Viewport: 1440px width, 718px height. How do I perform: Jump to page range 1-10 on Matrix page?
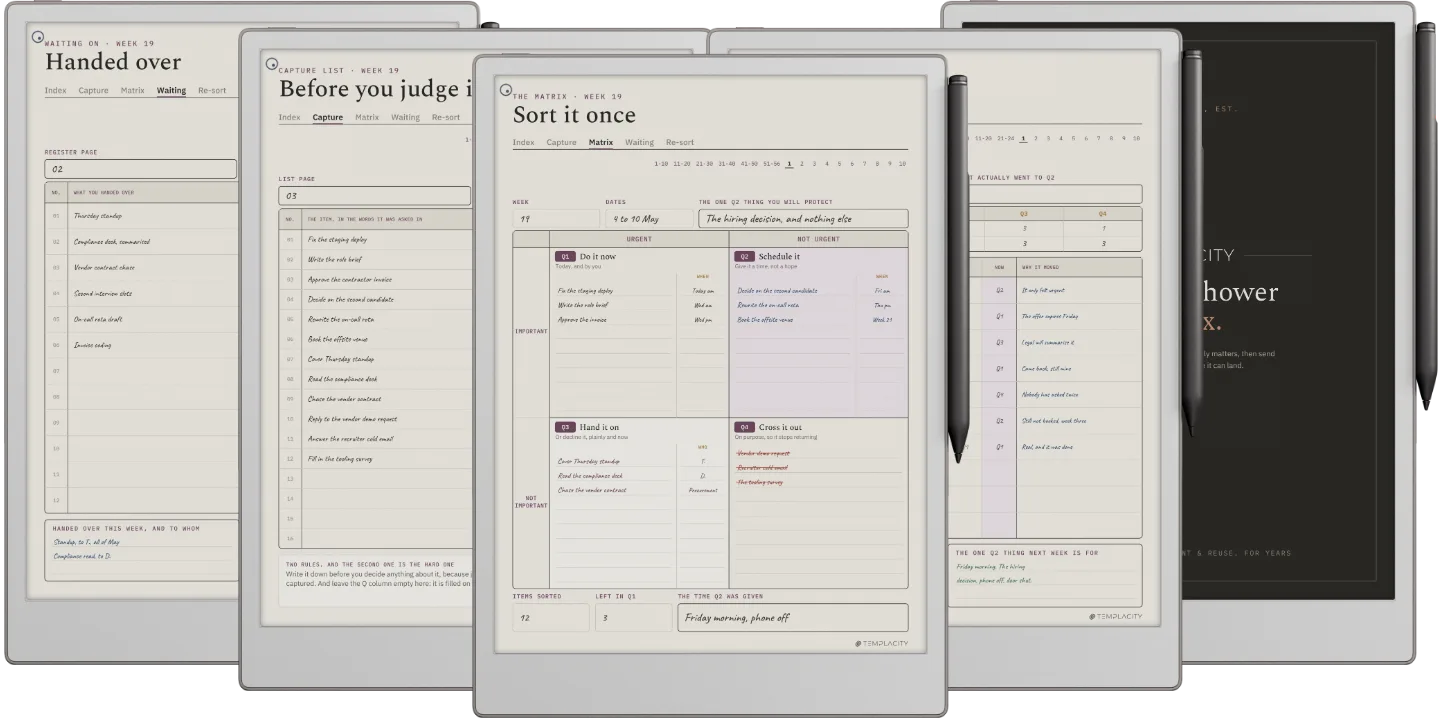click(x=661, y=164)
